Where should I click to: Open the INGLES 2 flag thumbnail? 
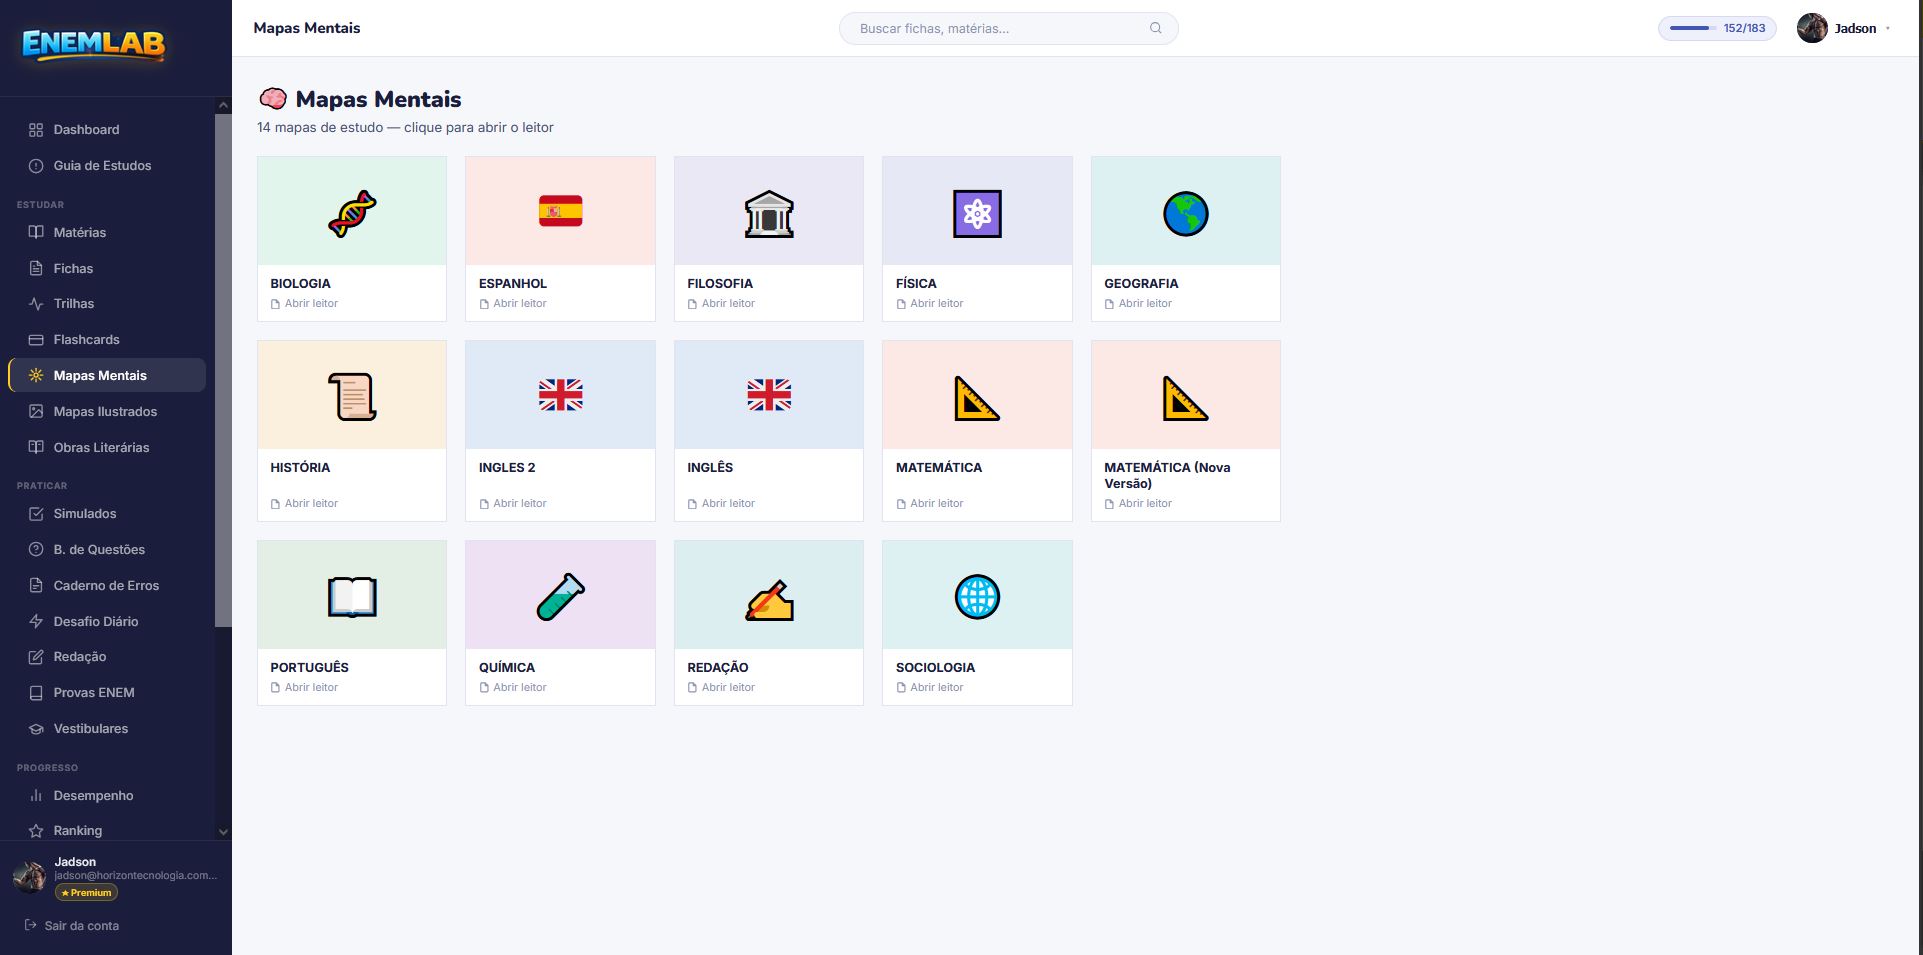tap(560, 395)
